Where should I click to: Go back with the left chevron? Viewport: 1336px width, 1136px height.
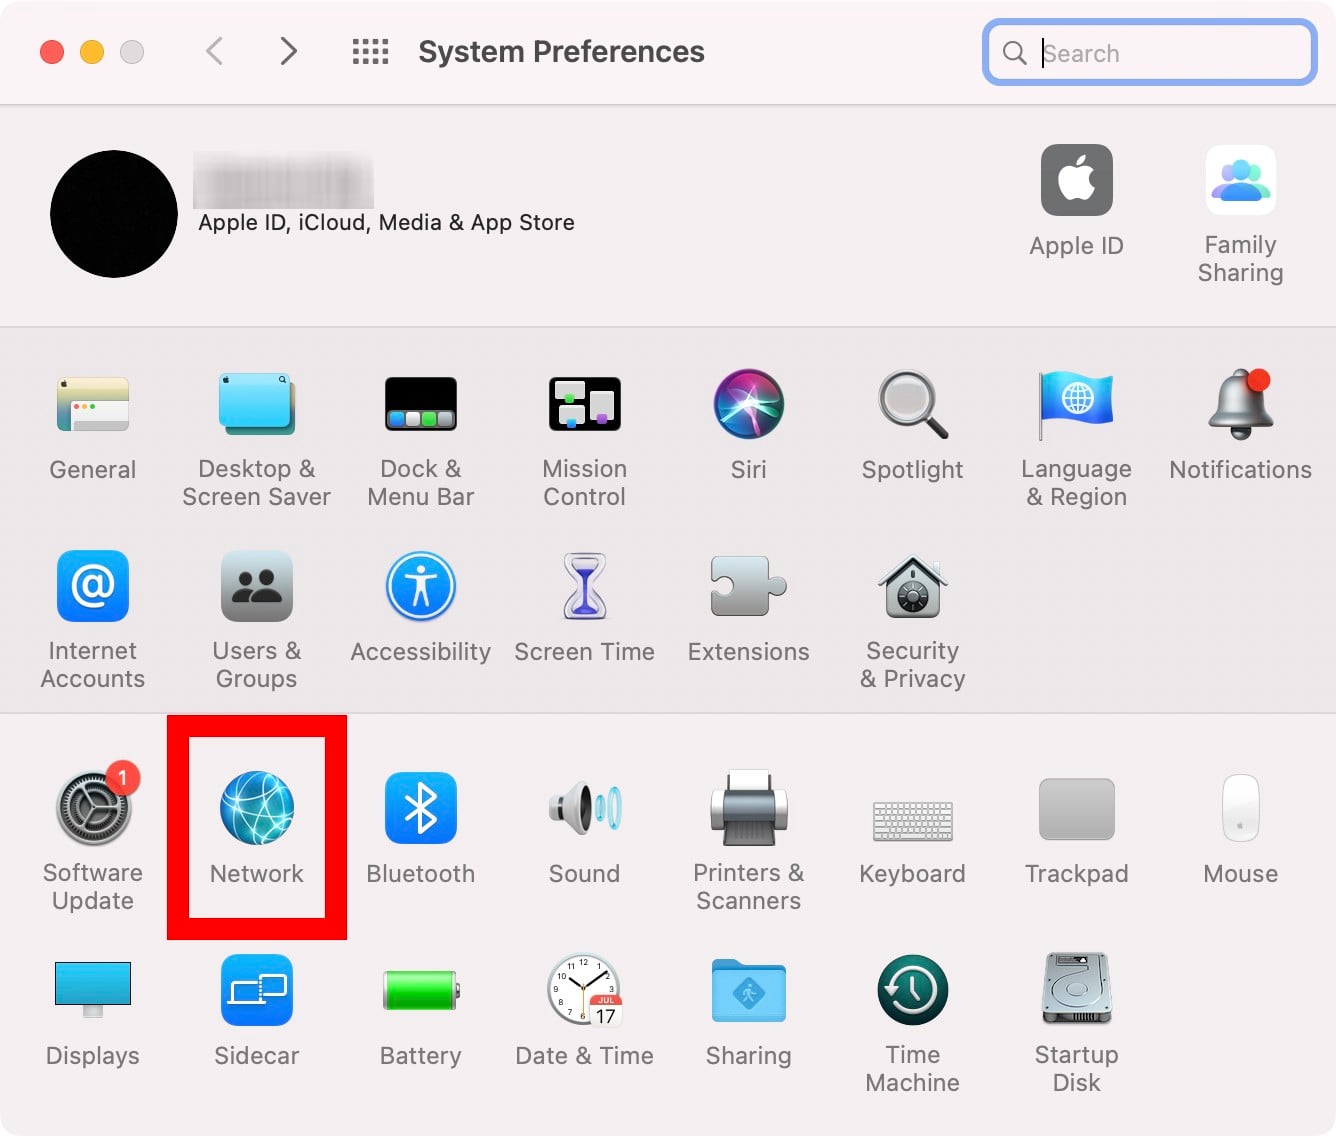[214, 51]
